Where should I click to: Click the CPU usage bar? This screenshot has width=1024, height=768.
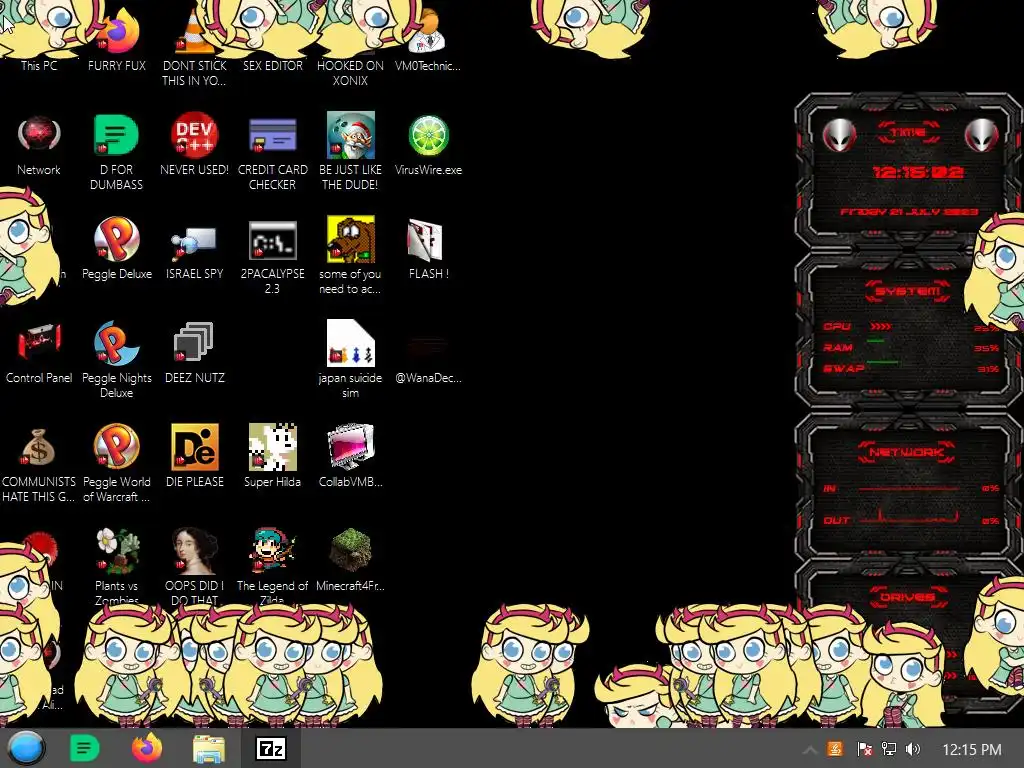coord(880,326)
